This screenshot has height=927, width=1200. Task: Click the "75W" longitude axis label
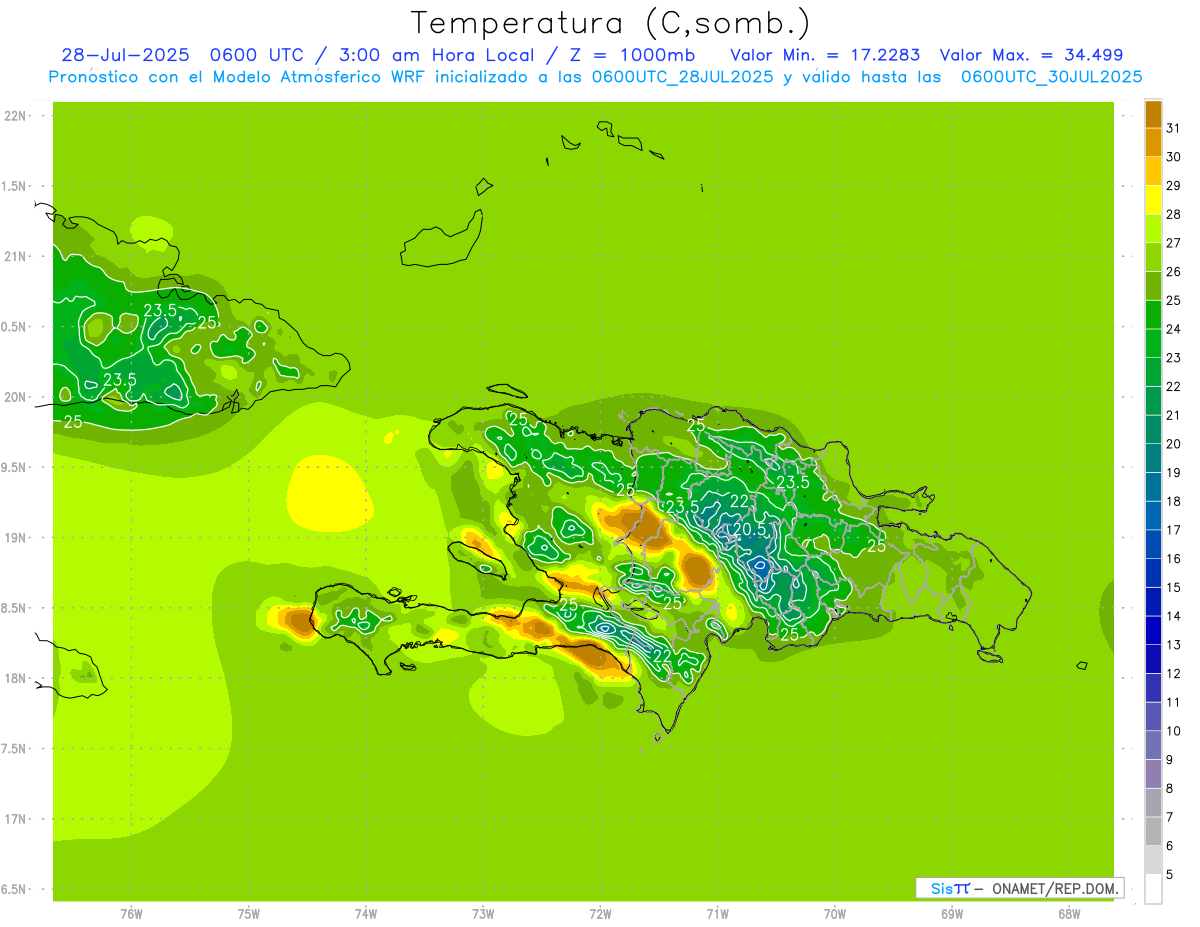click(248, 914)
